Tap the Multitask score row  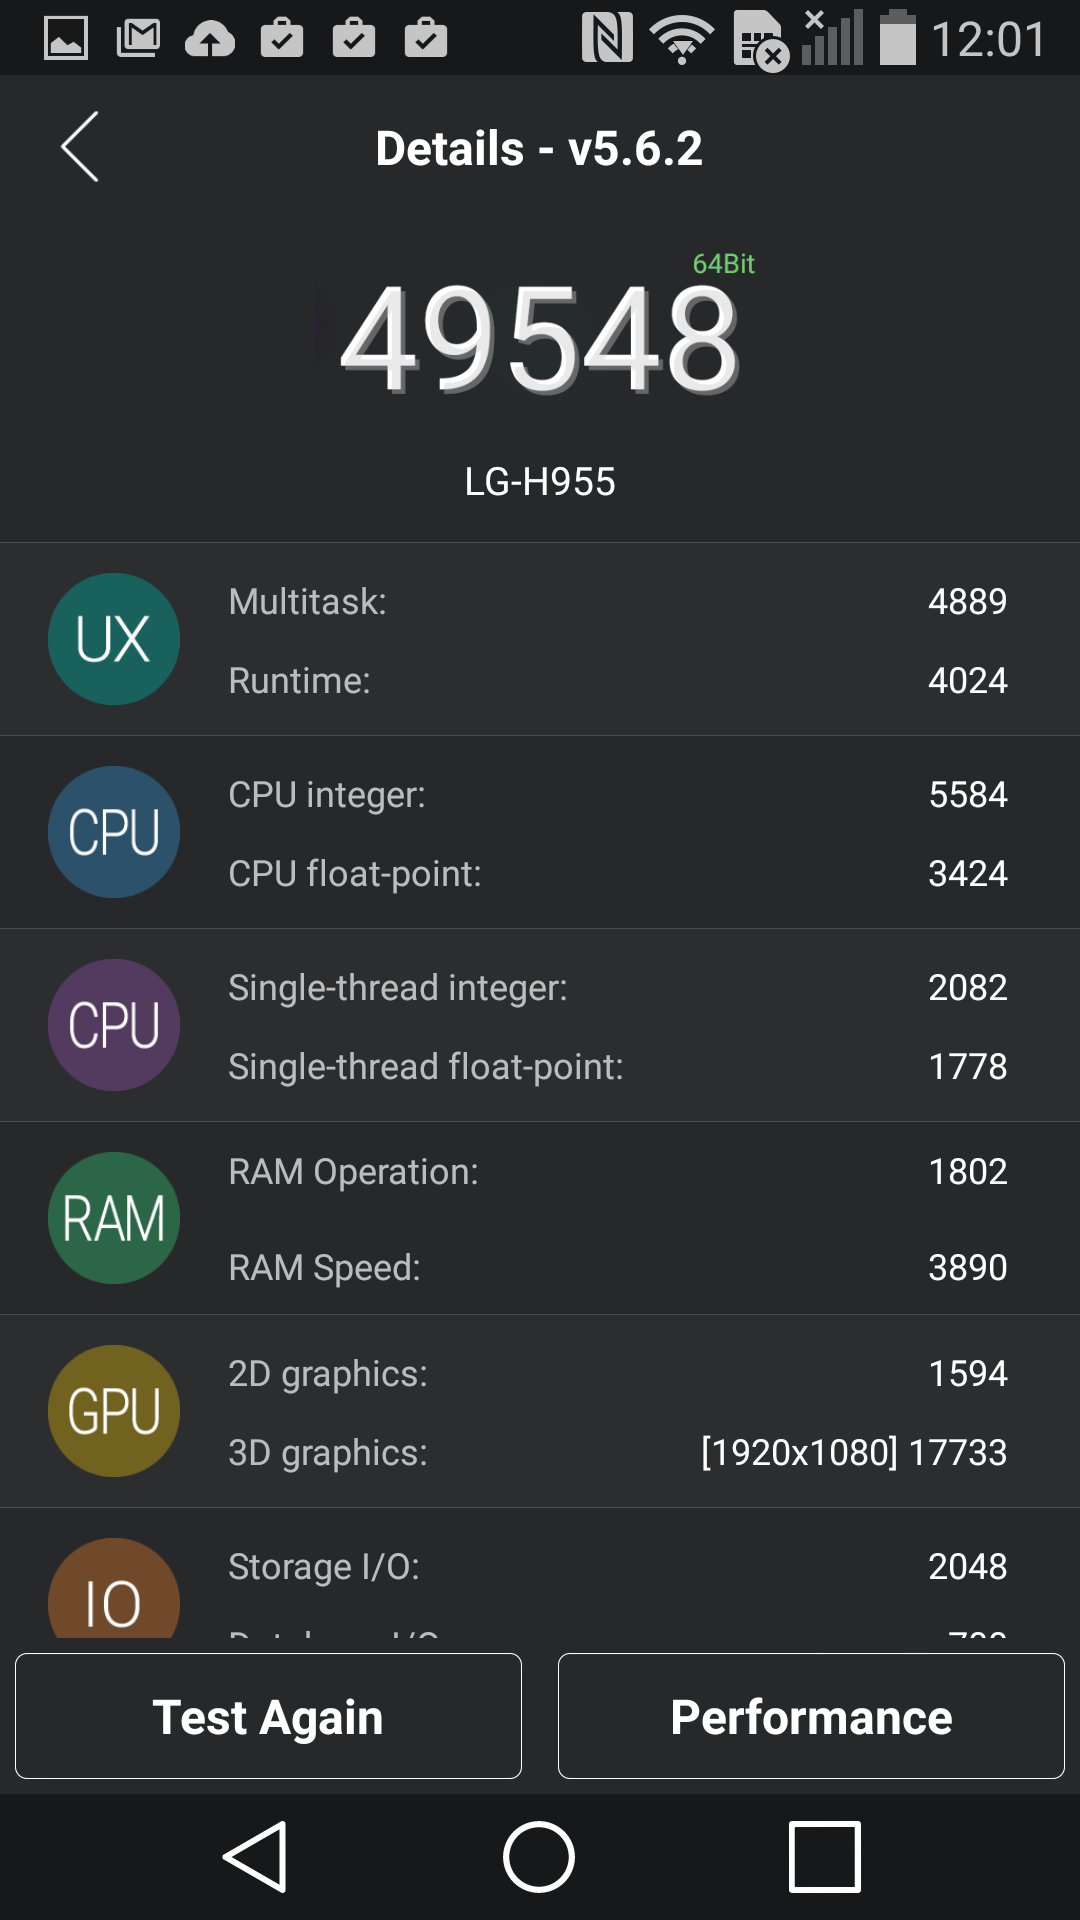[618, 602]
